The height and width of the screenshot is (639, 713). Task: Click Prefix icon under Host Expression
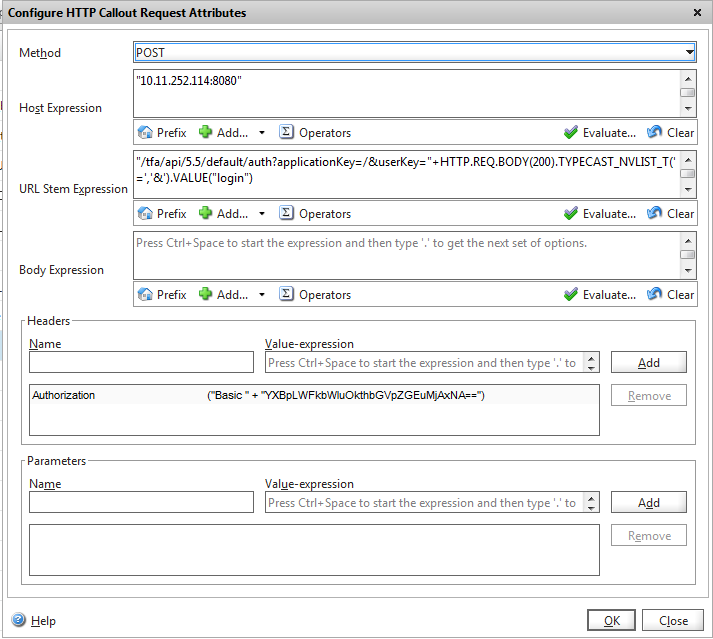(x=145, y=132)
